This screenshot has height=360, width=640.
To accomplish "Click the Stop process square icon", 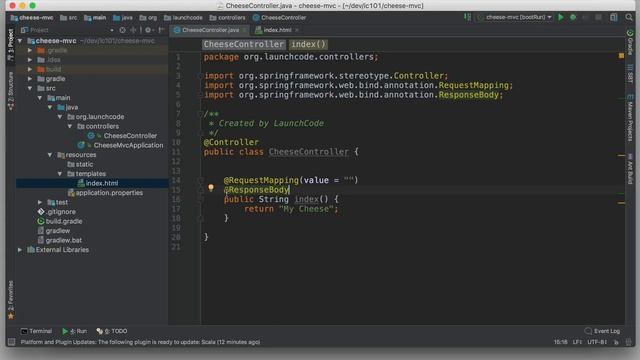I will [598, 17].
